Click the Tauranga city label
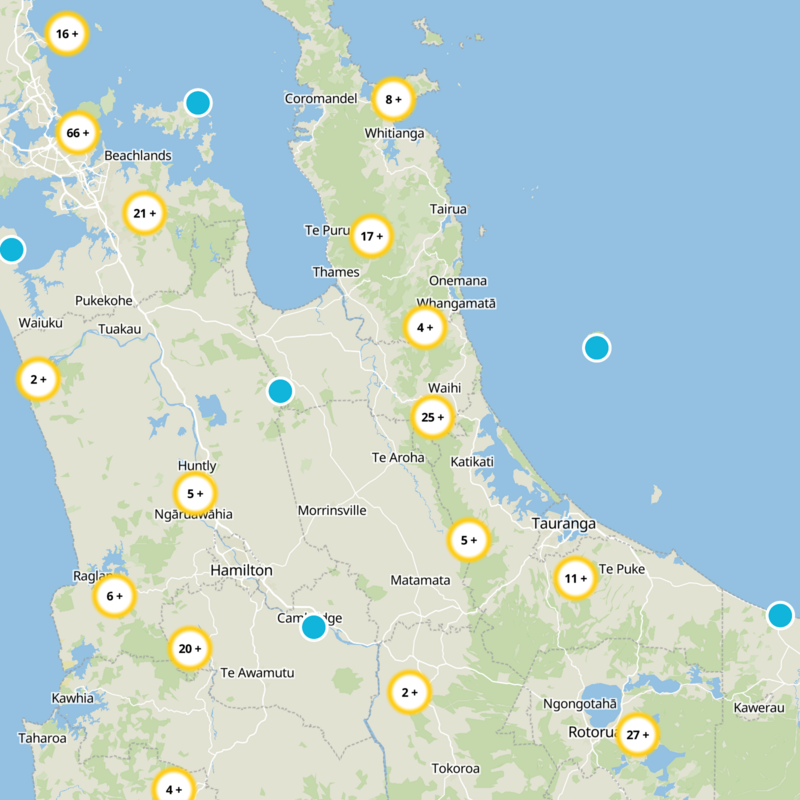Screen dimensions: 800x800 pos(563,523)
